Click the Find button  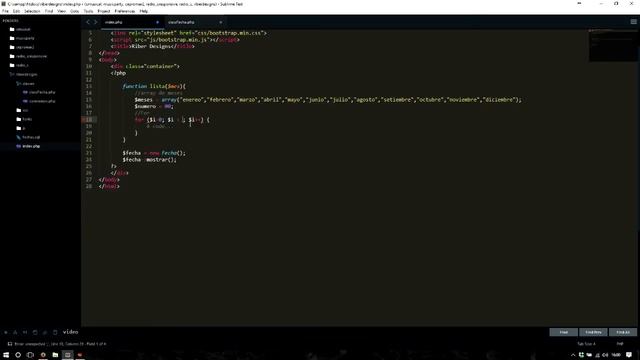click(563, 332)
